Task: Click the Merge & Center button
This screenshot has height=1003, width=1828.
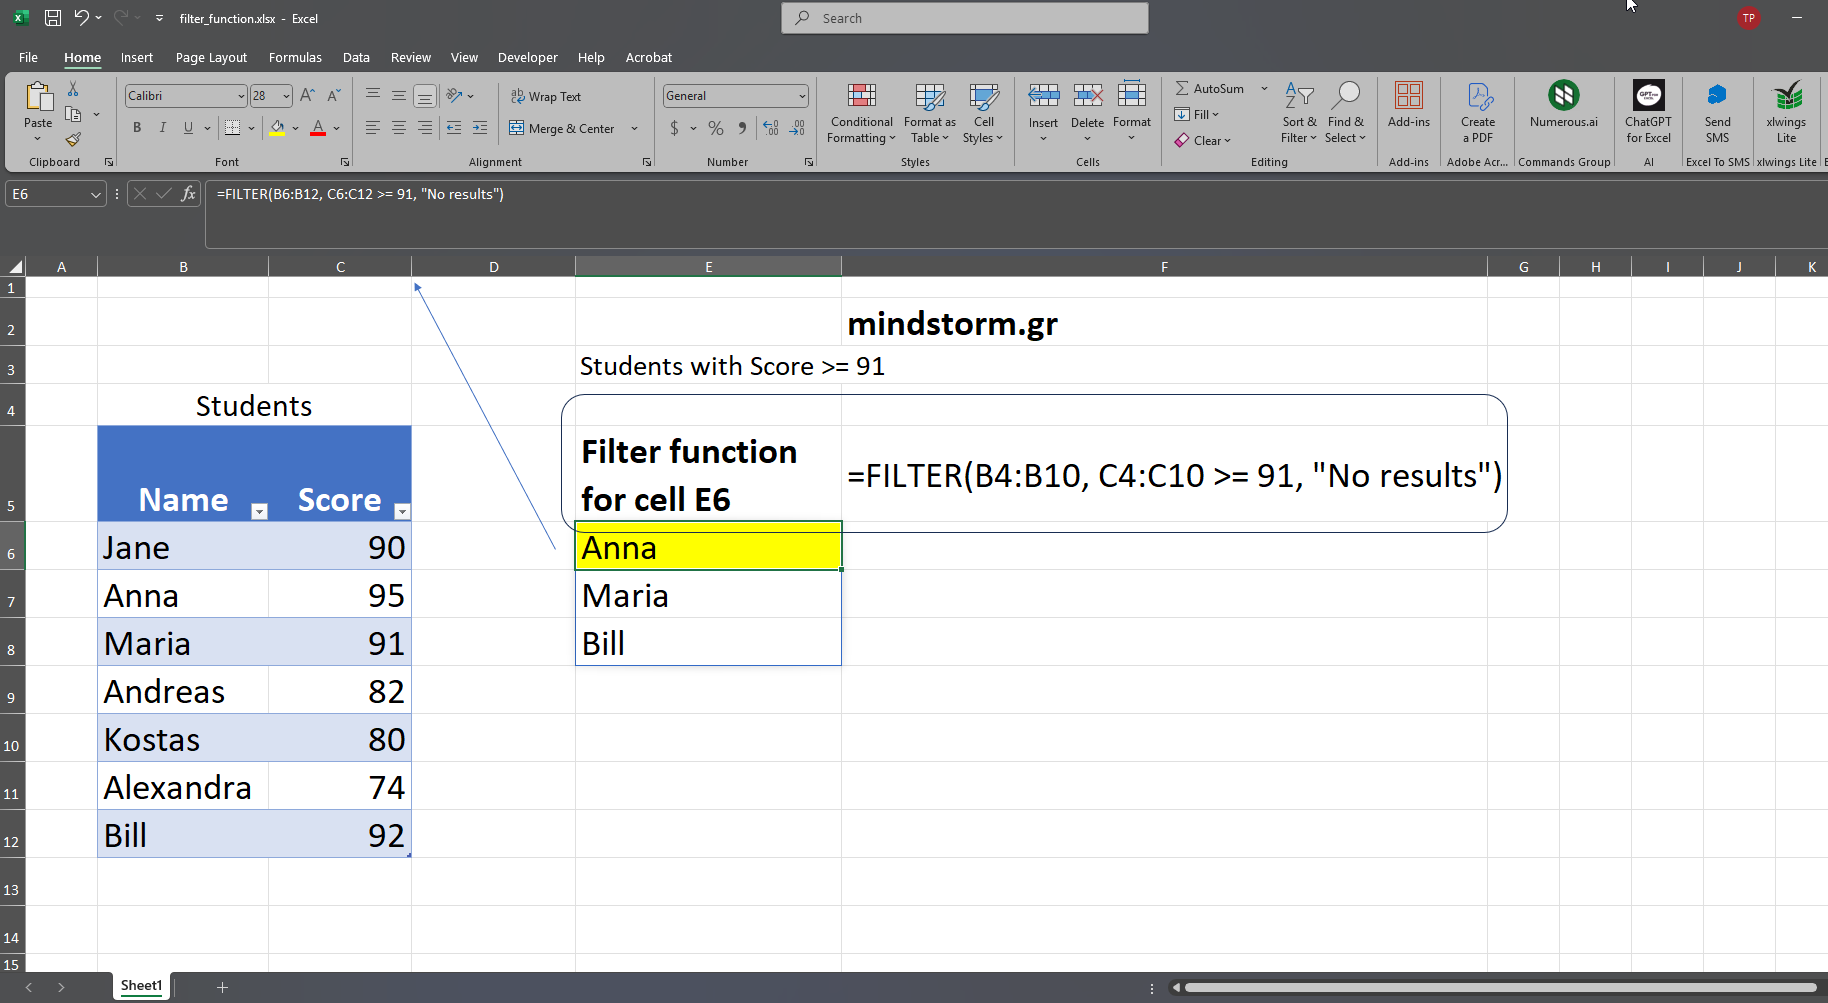Action: (x=562, y=129)
